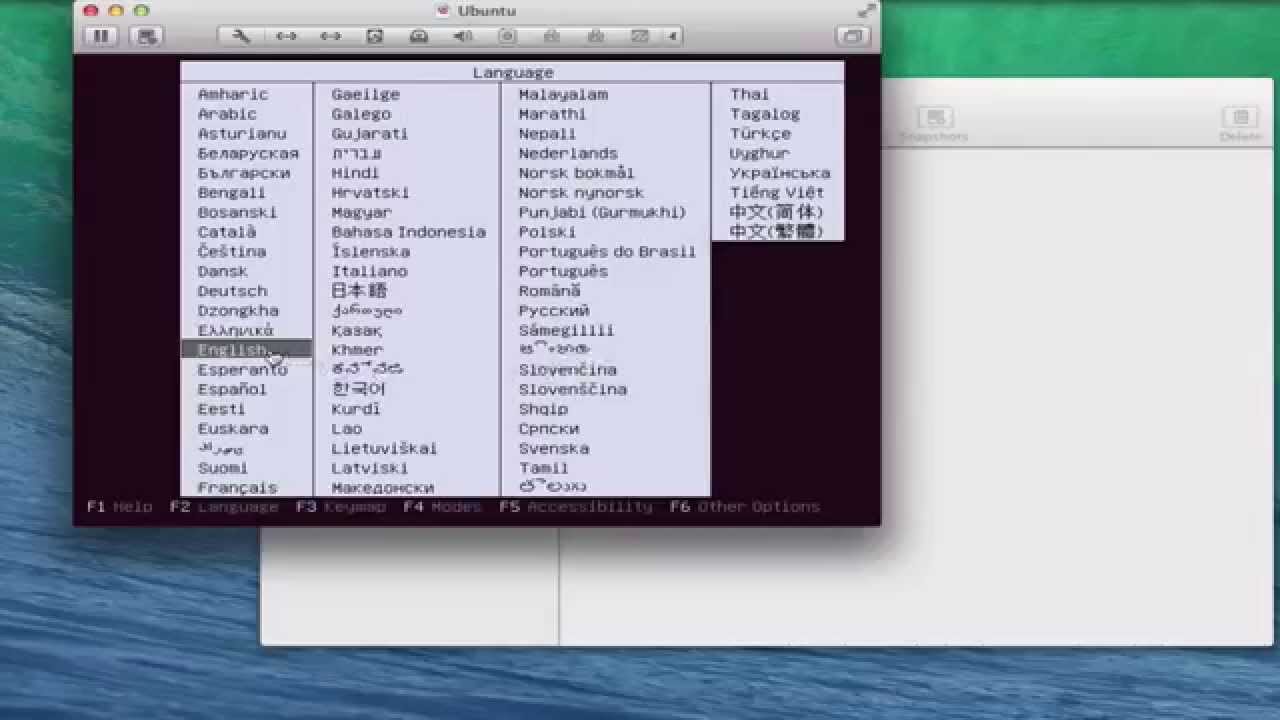The width and height of the screenshot is (1280, 720).
Task: Select Dzongkha language
Action: (238, 310)
